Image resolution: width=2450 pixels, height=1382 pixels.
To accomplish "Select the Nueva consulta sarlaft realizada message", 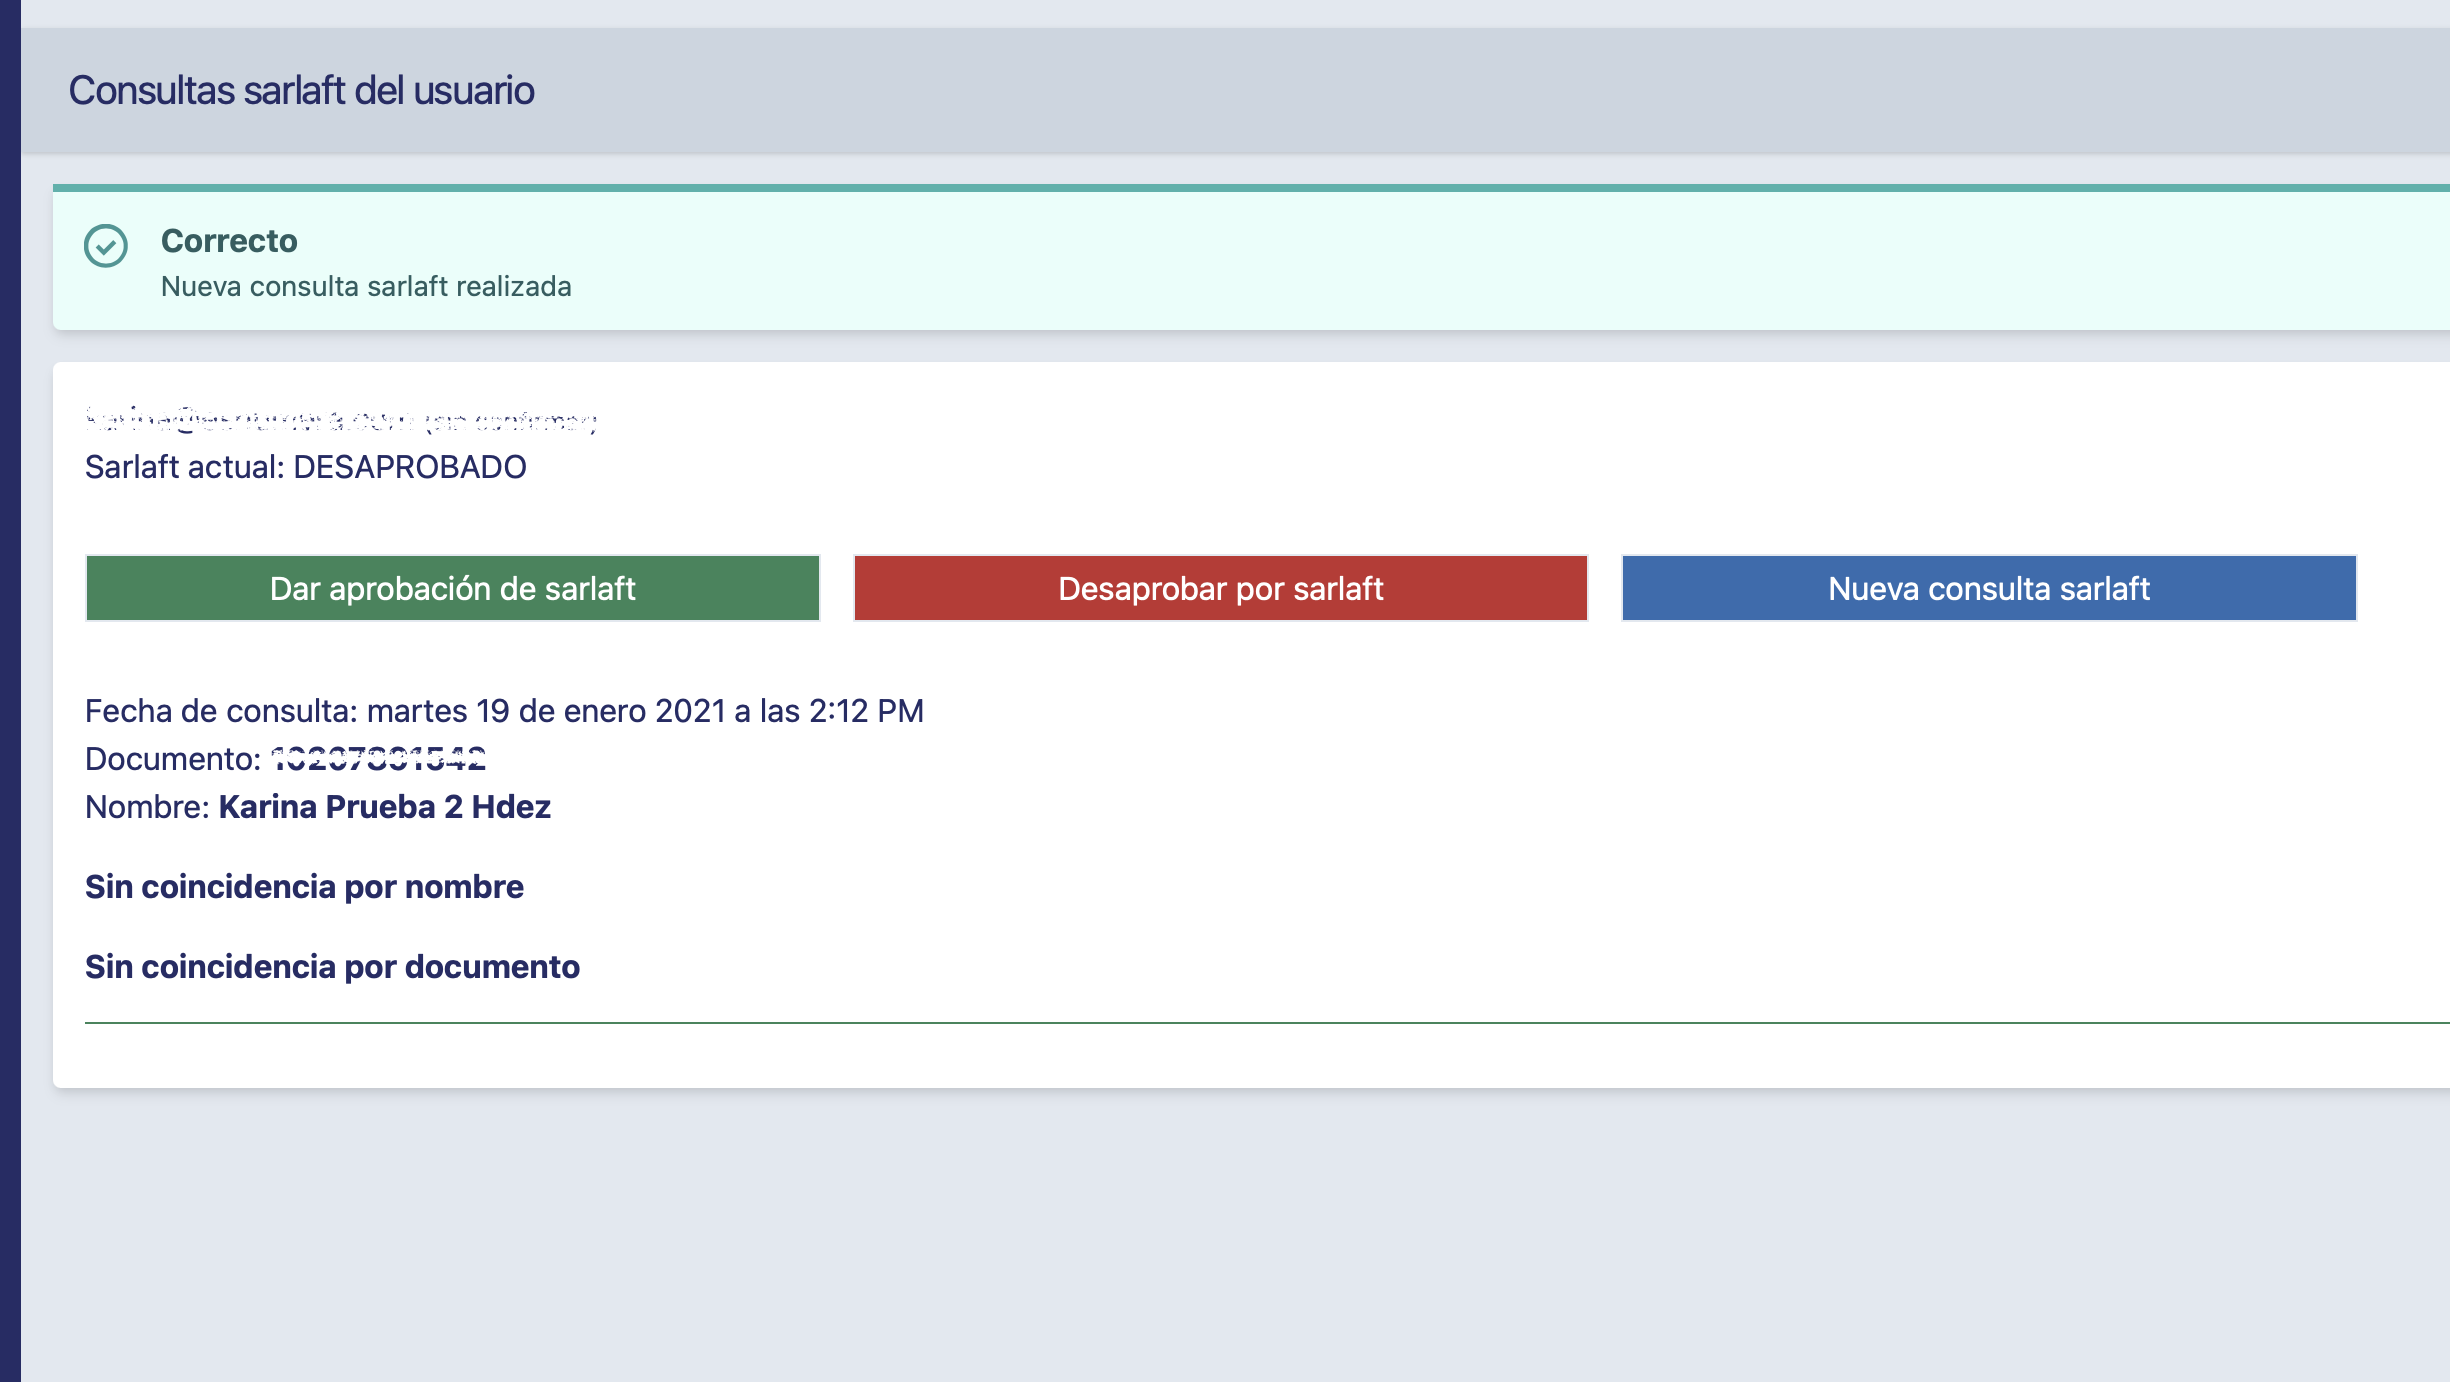I will (x=366, y=287).
